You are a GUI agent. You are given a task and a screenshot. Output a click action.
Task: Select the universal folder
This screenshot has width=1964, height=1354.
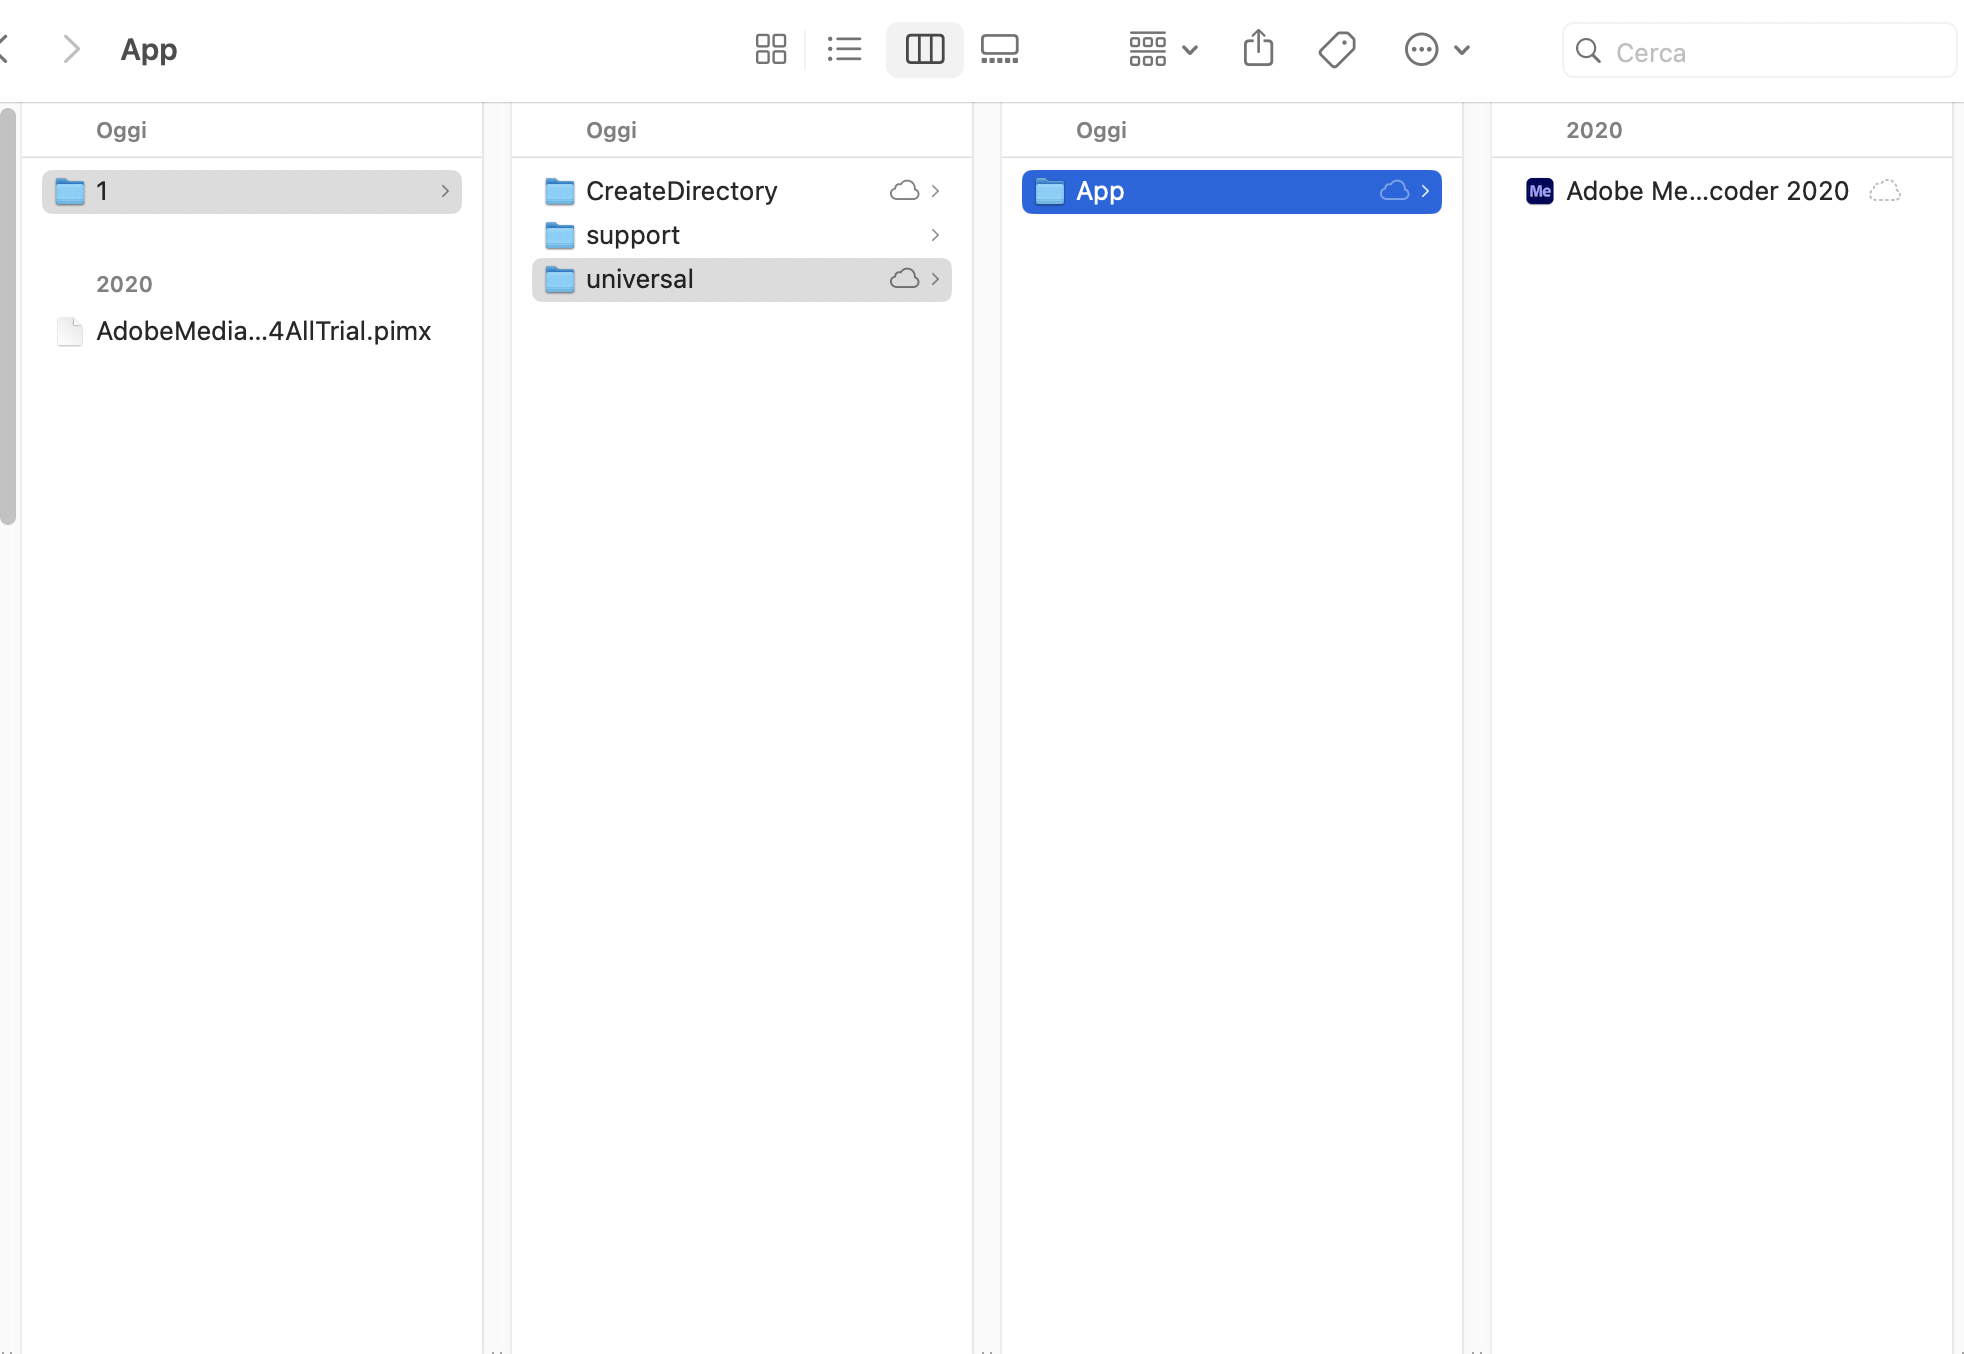point(742,279)
